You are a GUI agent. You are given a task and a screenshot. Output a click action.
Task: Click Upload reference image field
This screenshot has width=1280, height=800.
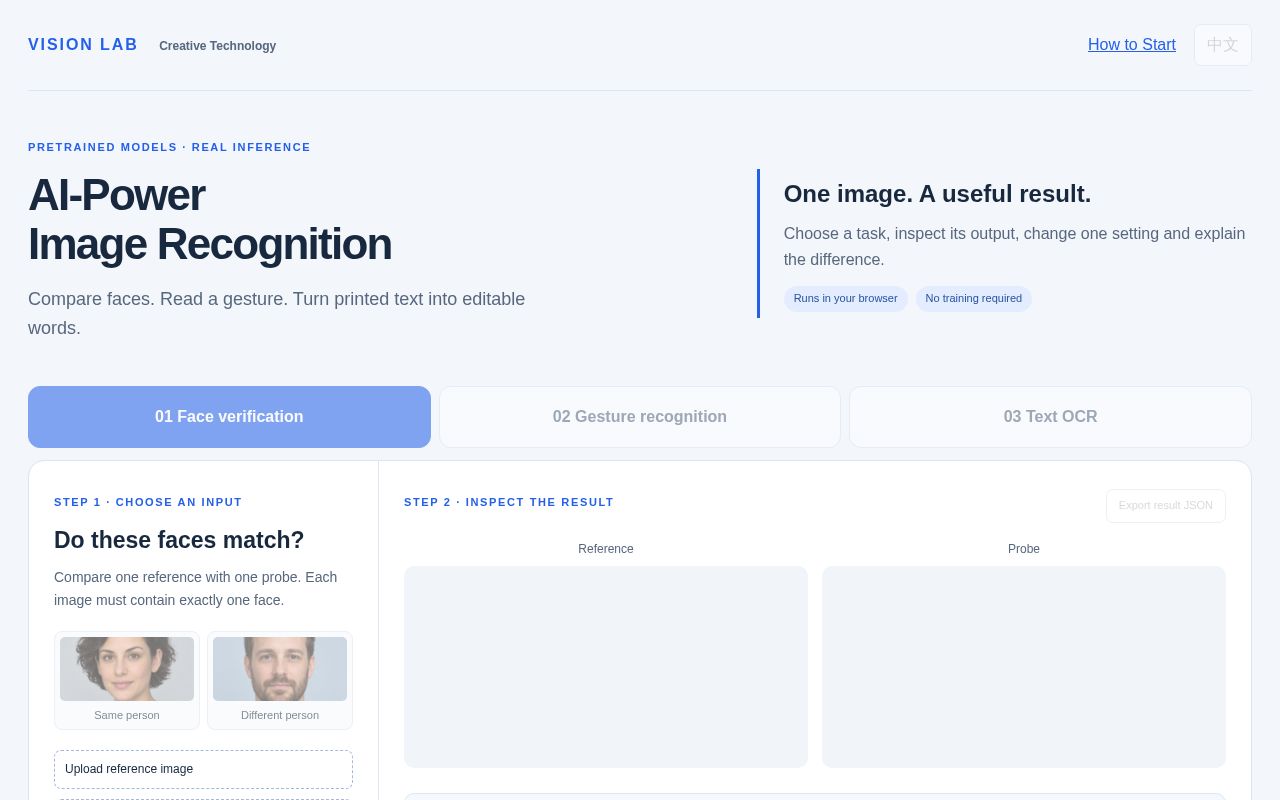pos(203,769)
